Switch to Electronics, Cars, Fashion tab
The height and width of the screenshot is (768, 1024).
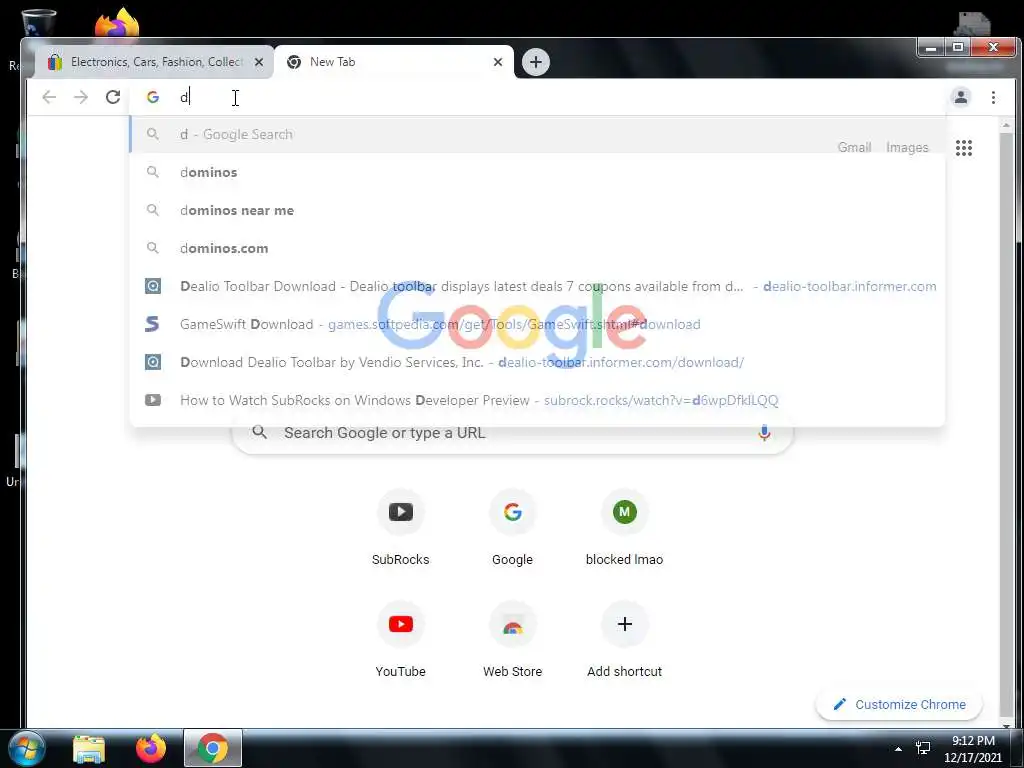click(x=153, y=62)
